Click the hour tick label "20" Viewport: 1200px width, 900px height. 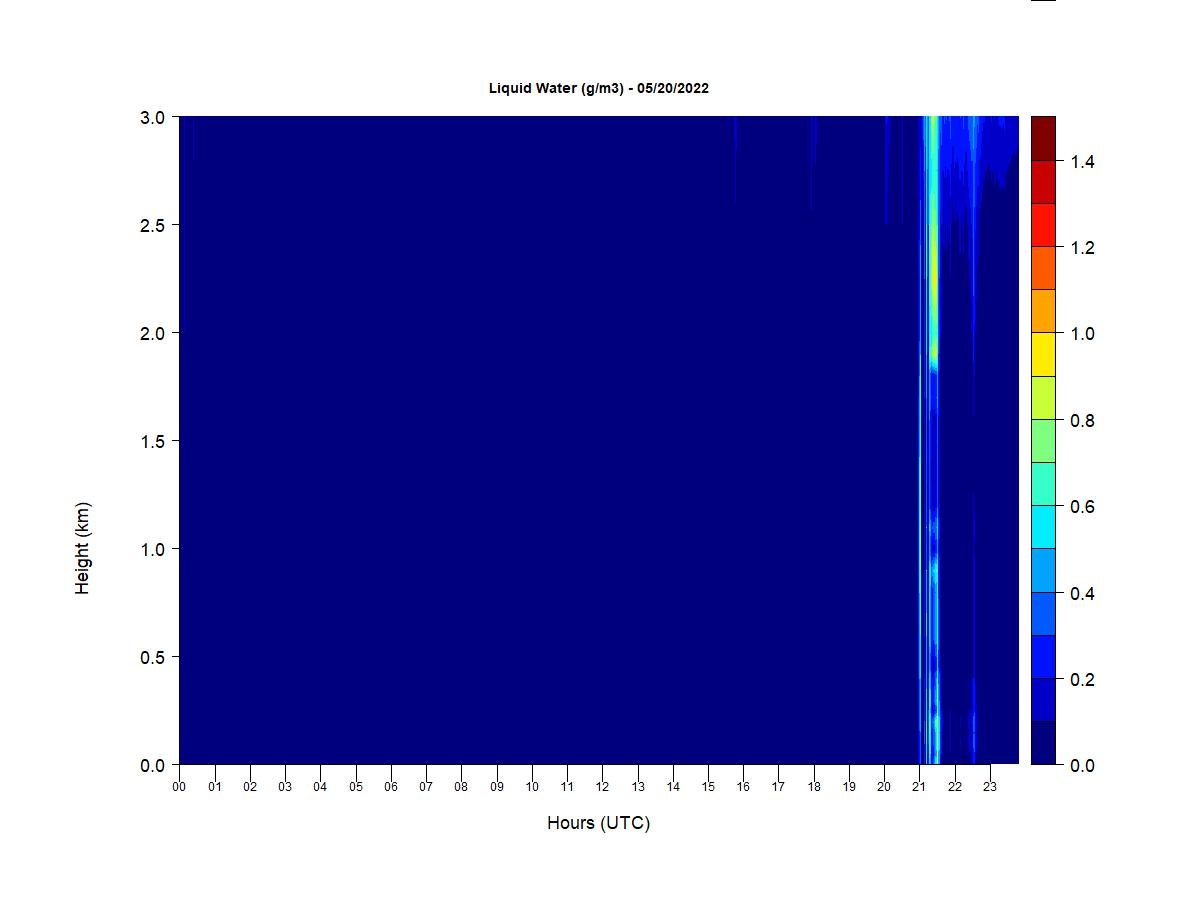coord(884,787)
